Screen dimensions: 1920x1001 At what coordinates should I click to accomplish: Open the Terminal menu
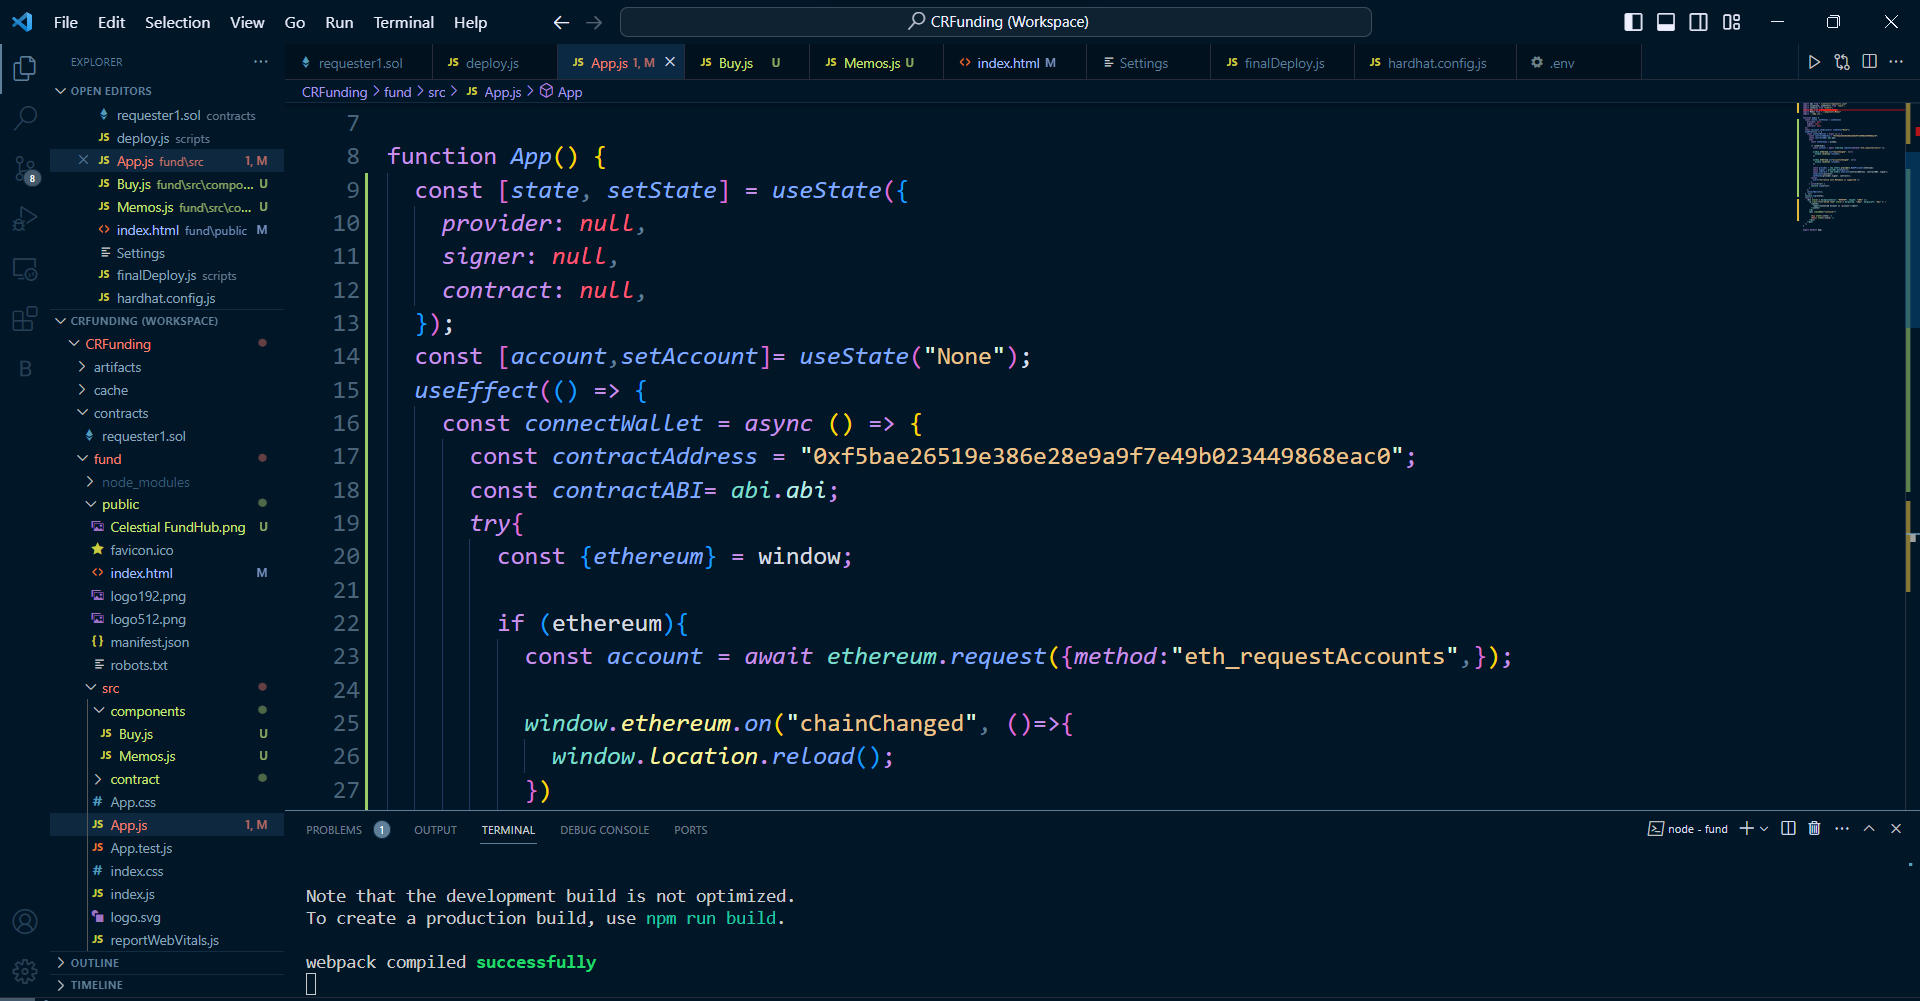tap(403, 22)
